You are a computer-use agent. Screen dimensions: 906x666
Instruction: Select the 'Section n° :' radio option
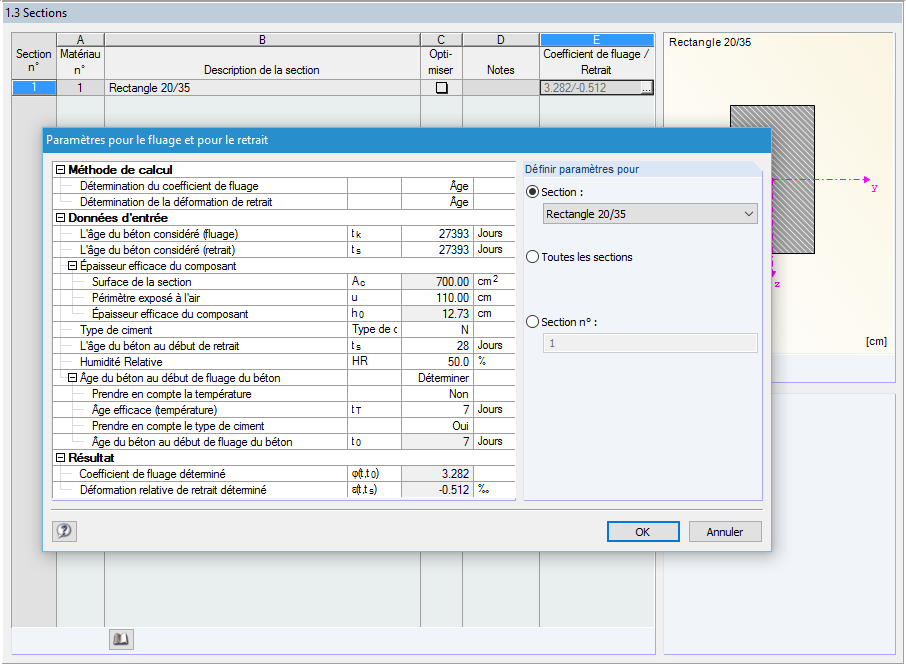click(x=533, y=322)
